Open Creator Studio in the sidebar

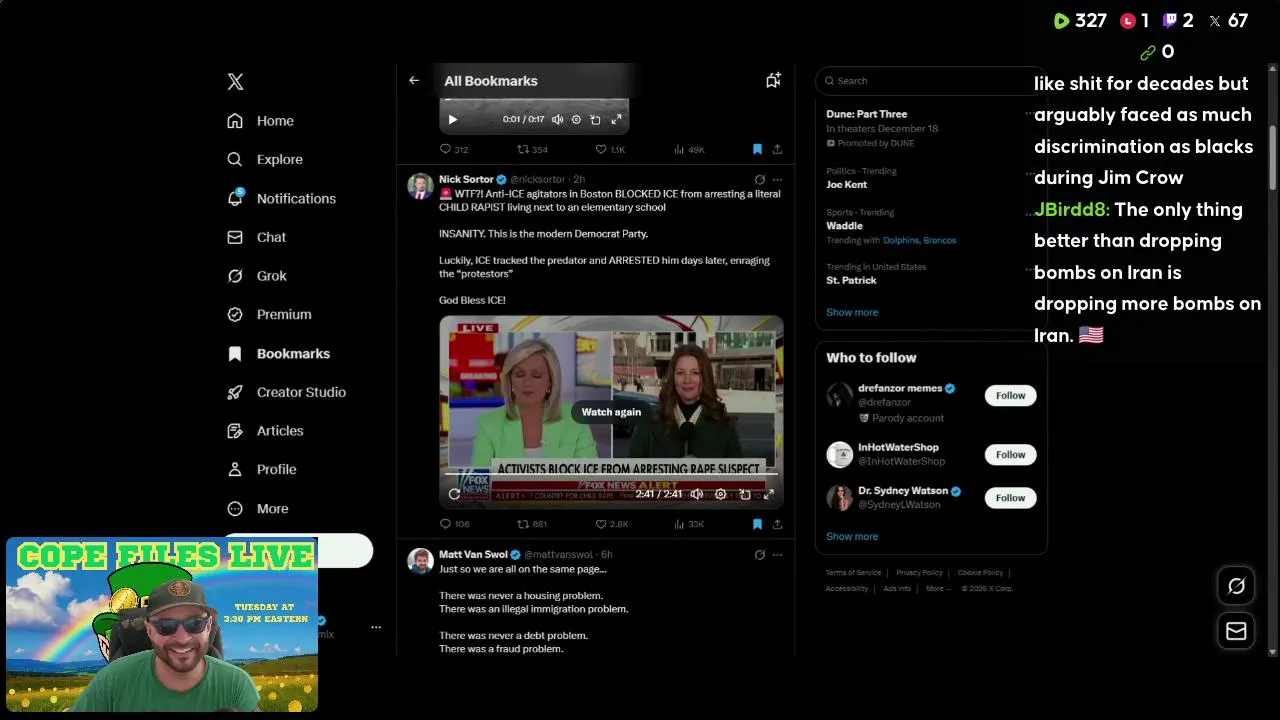[x=286, y=392]
